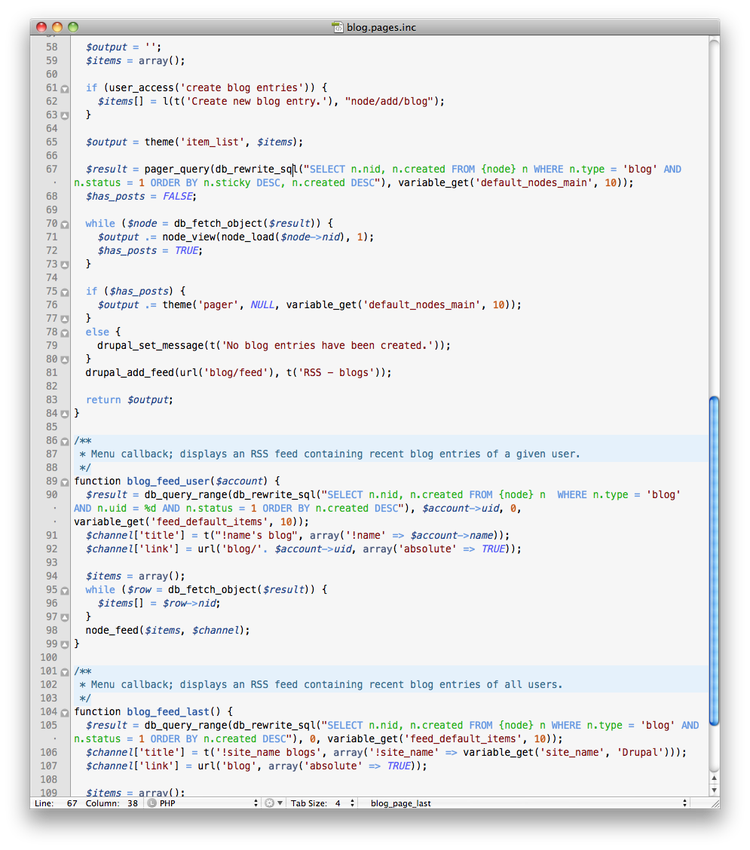Open the Tab Size dropdown
750x850 pixels.
click(x=322, y=803)
